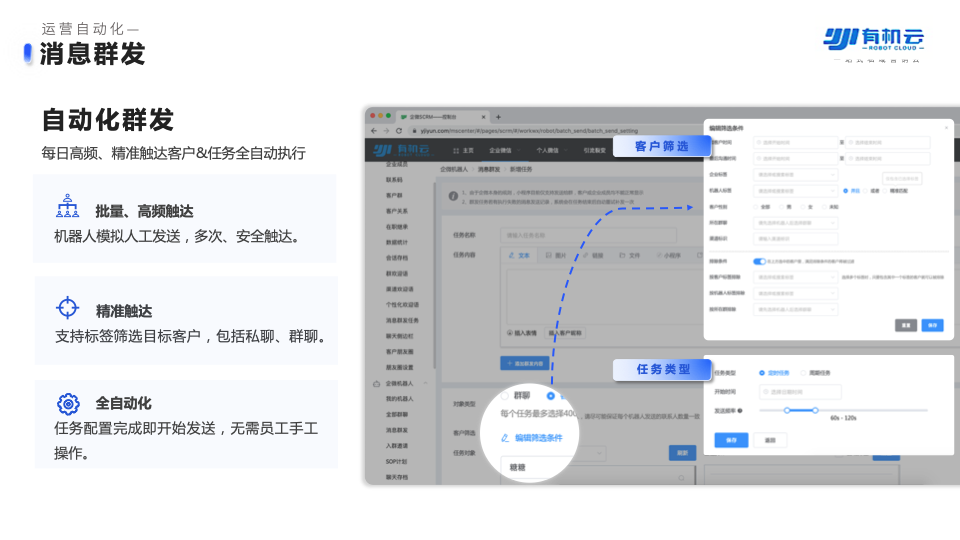Click the 有机云 Robot Cloud logo
The height and width of the screenshot is (540, 960).
tap(874, 39)
